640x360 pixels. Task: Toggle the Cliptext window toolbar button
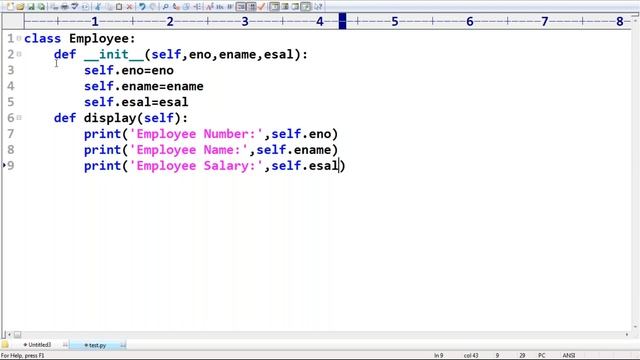click(x=285, y=7)
